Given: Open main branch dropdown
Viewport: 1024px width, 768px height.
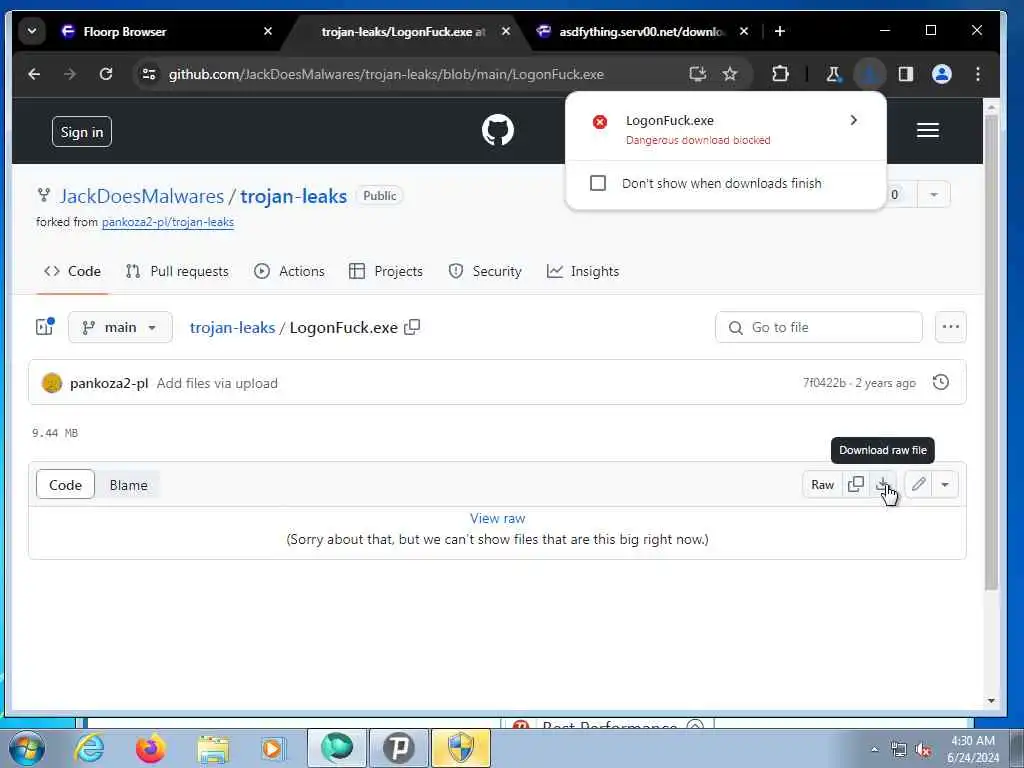Looking at the screenshot, I should (120, 327).
